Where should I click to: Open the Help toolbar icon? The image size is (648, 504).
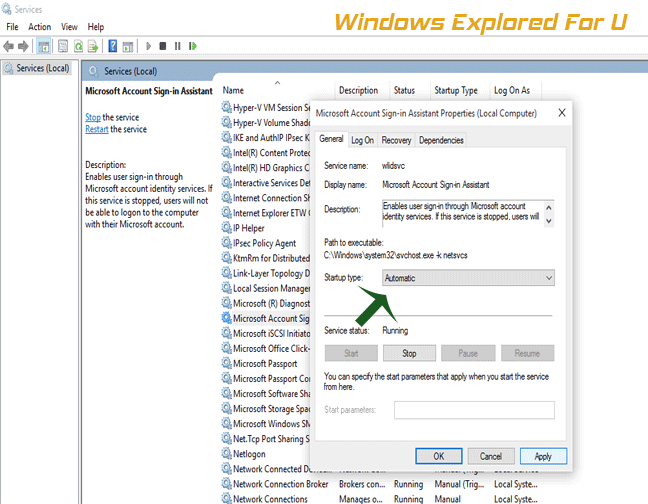(x=112, y=46)
